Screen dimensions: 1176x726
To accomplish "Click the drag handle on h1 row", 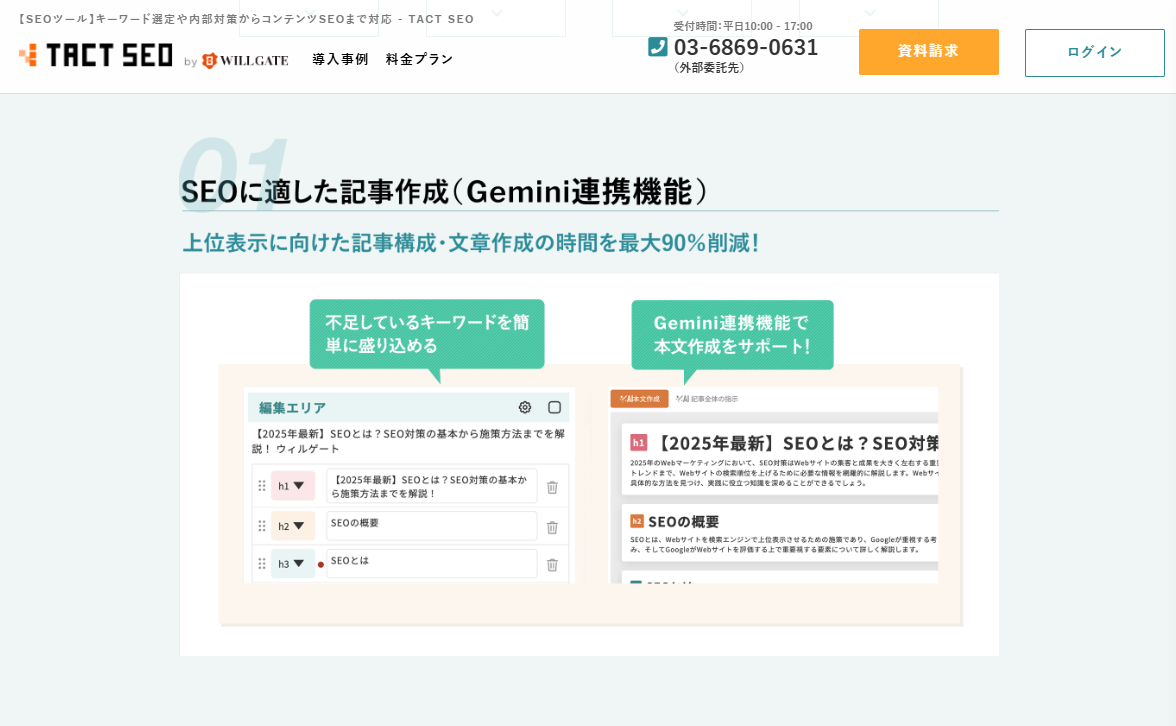I will [262, 486].
